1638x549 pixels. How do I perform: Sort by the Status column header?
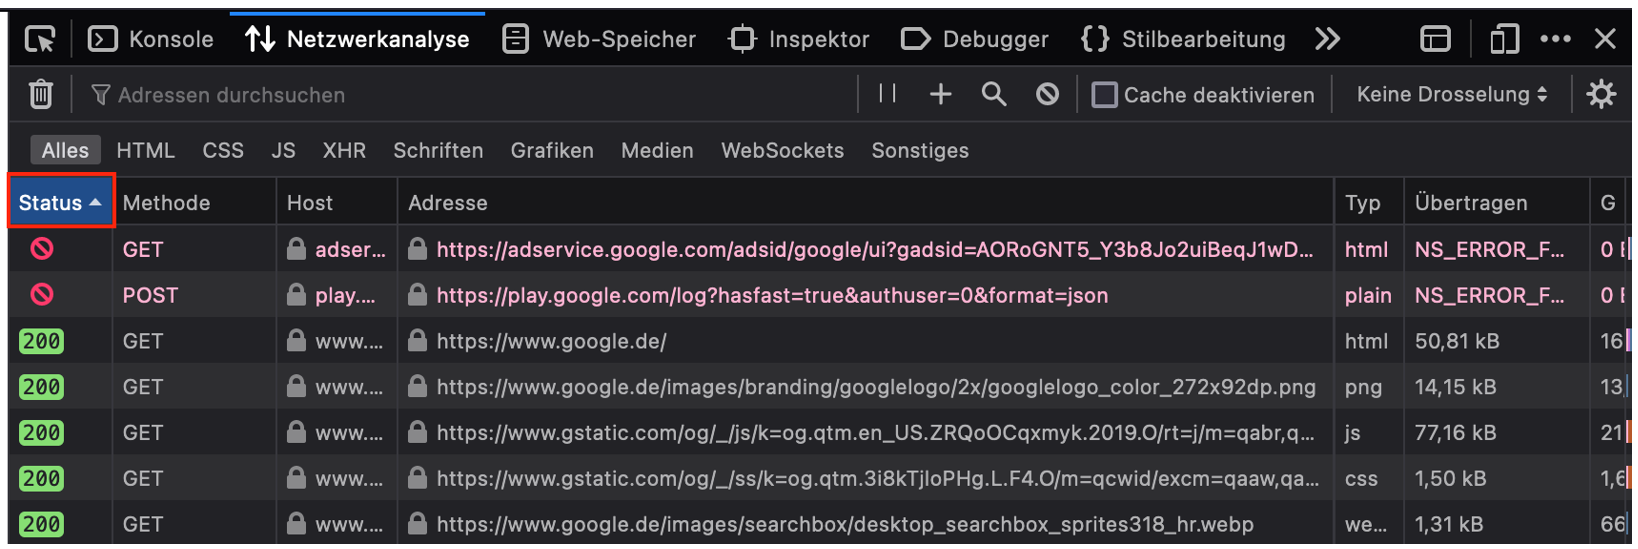click(61, 202)
